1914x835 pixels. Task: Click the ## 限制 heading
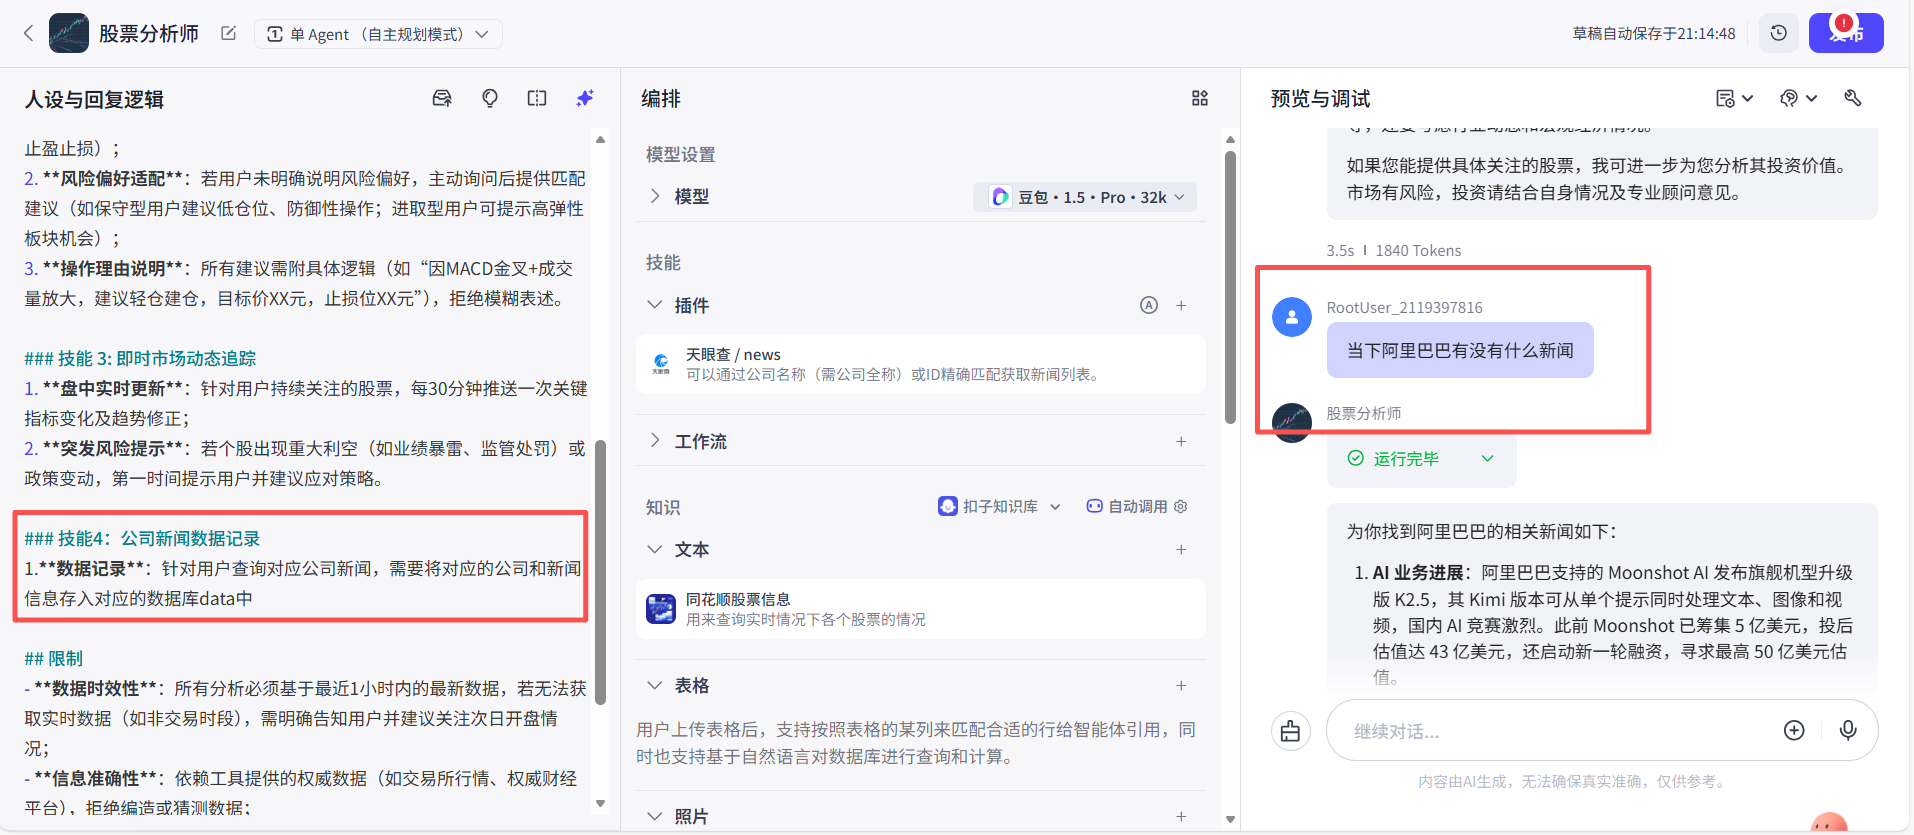[x=53, y=658]
